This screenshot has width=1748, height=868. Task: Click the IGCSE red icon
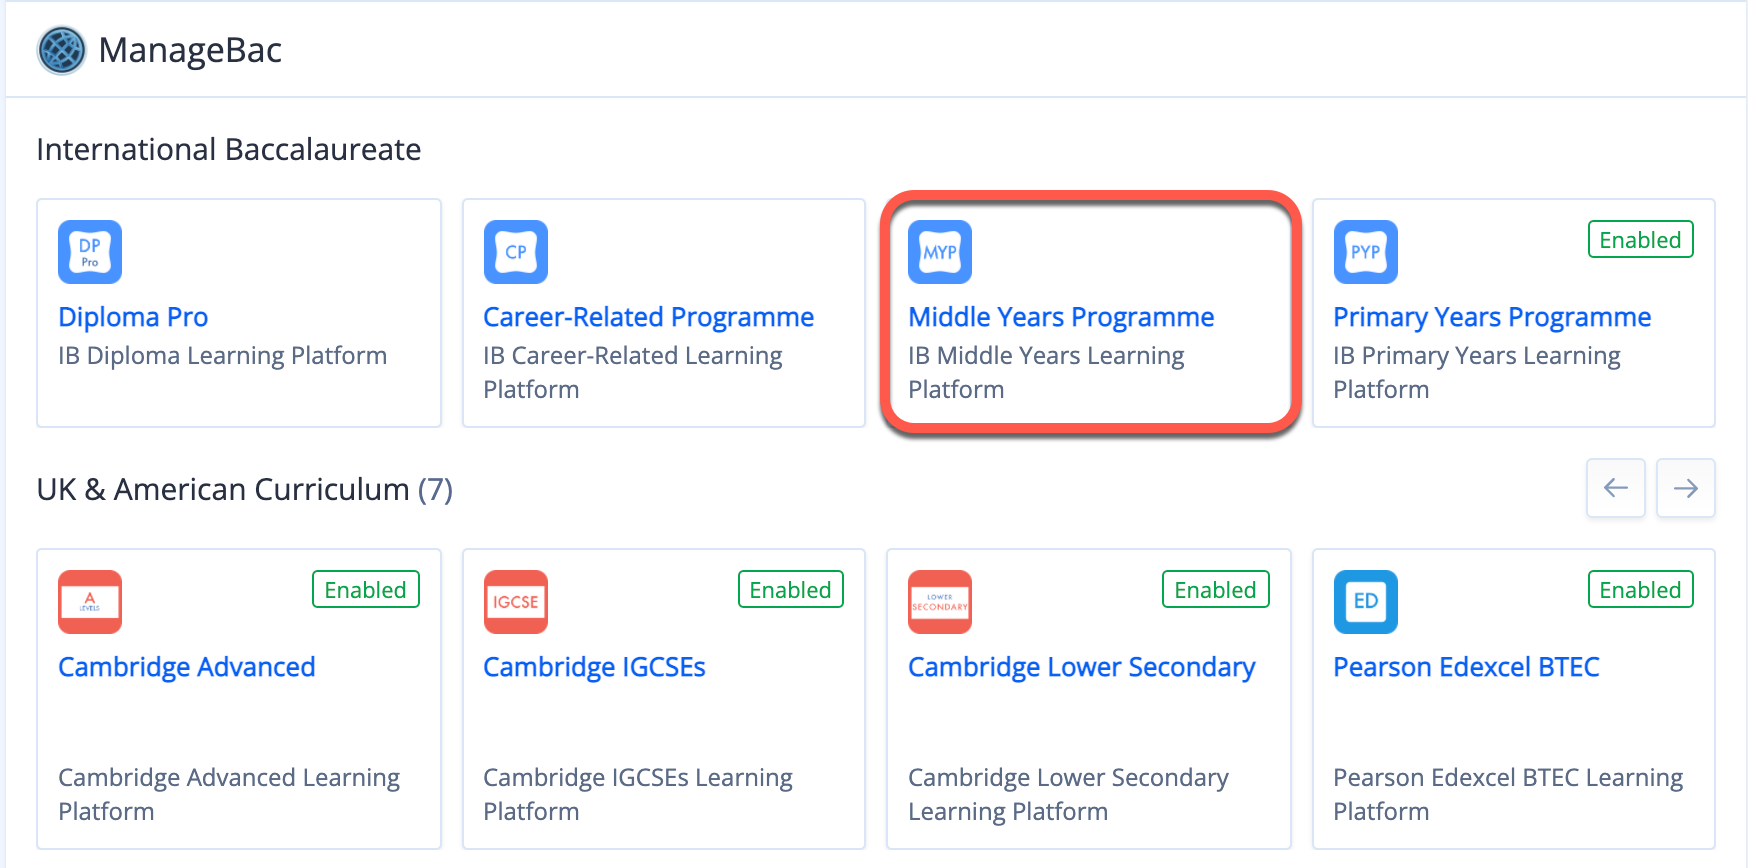pos(516,602)
